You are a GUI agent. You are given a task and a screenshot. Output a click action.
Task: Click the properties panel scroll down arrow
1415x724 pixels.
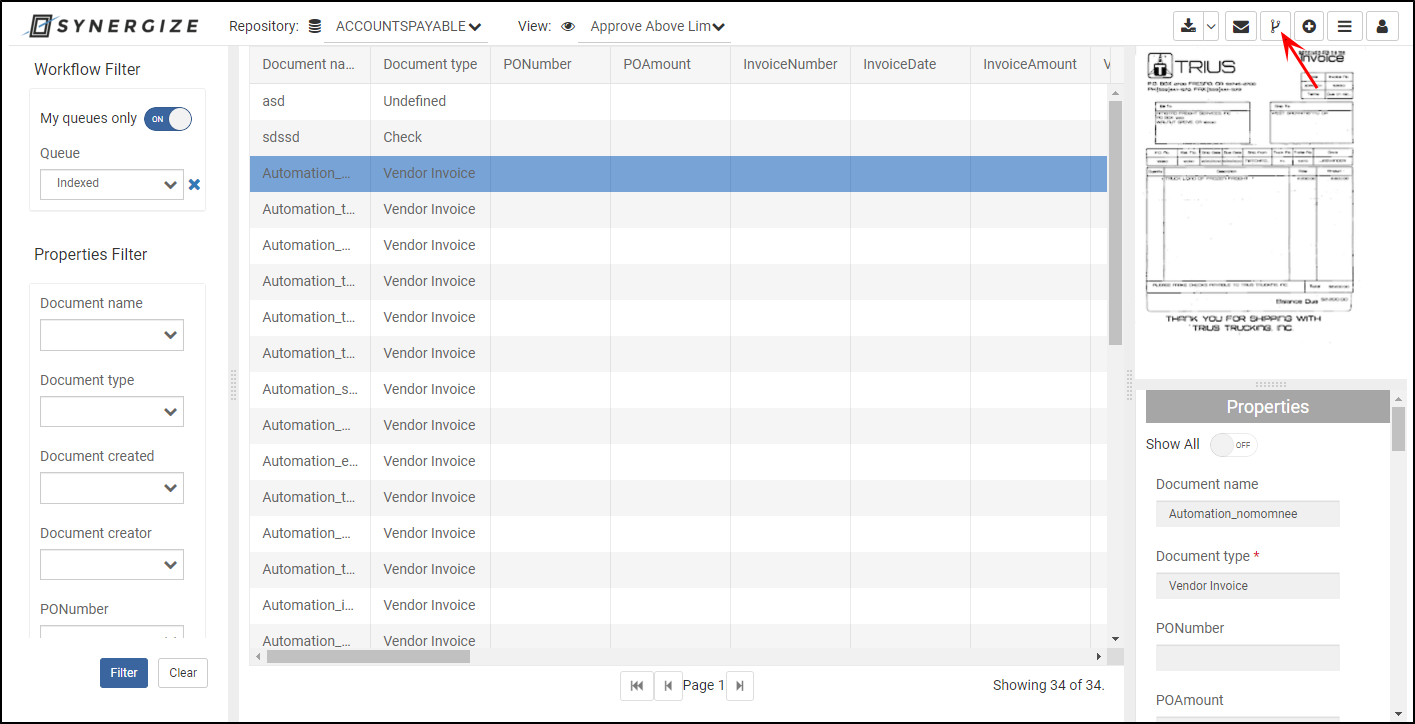[x=1398, y=713]
